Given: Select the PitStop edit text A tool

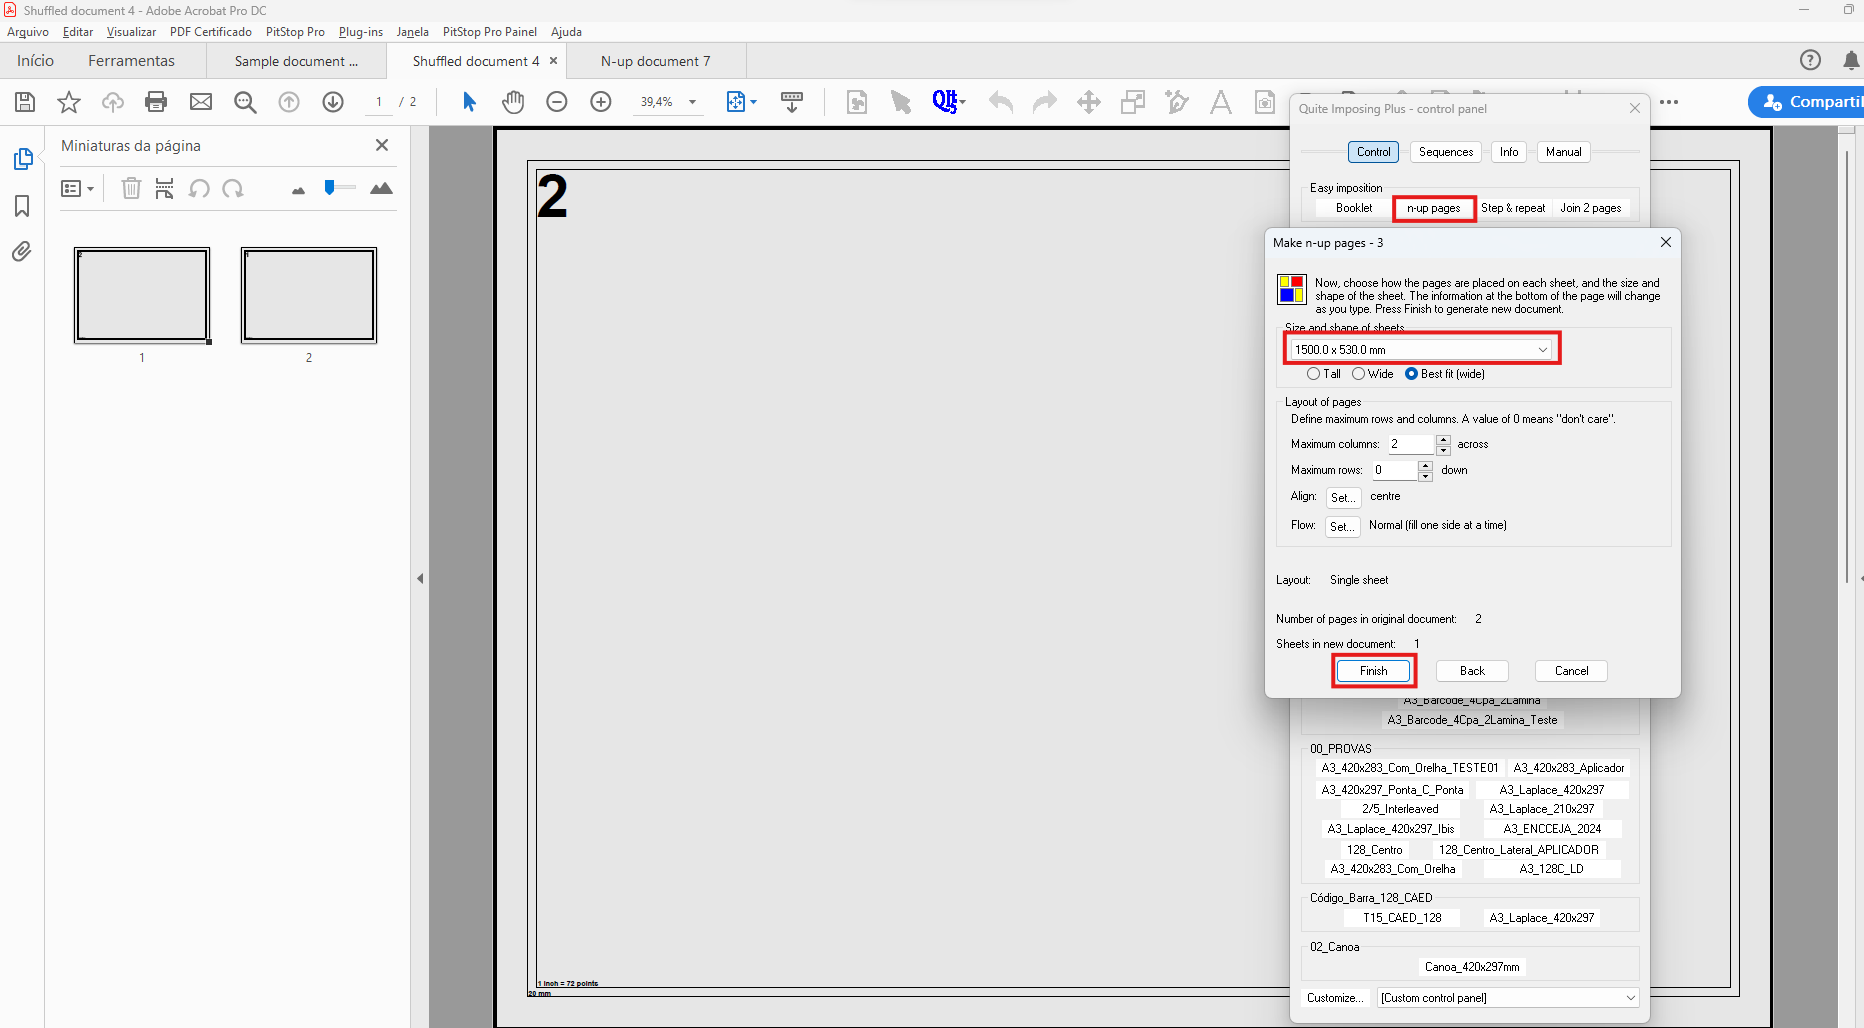Looking at the screenshot, I should (x=1221, y=102).
